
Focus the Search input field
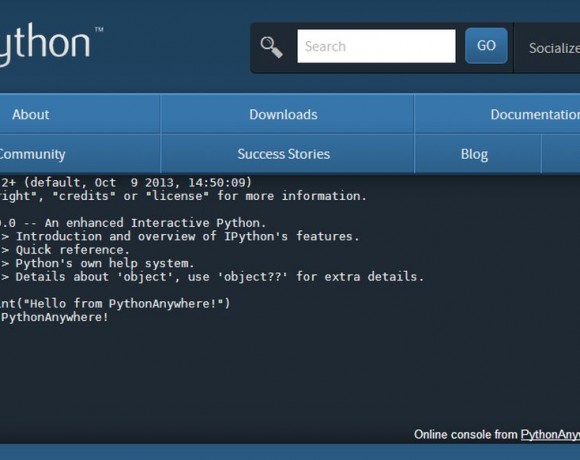tap(376, 46)
